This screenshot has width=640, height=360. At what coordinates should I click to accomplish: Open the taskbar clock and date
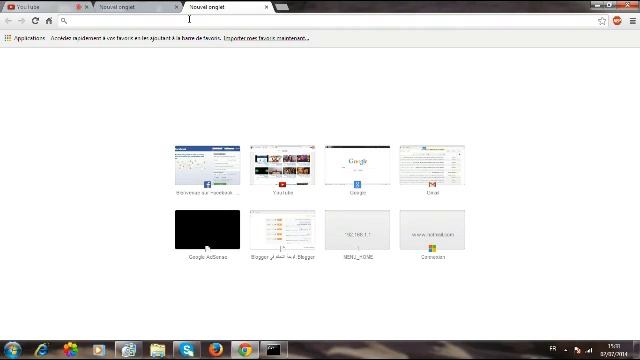point(614,350)
